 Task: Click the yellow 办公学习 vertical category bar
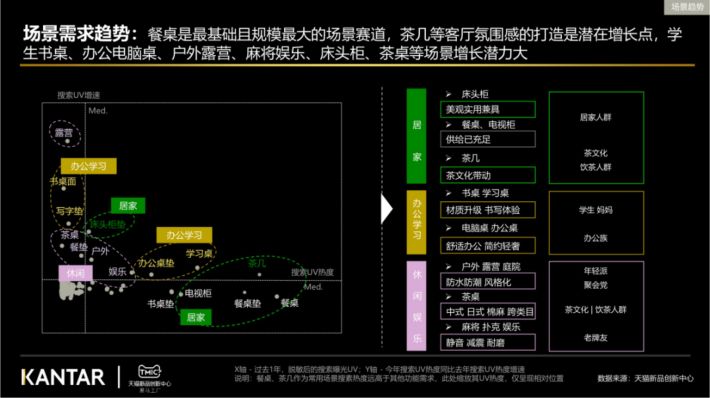pyautogui.click(x=416, y=222)
